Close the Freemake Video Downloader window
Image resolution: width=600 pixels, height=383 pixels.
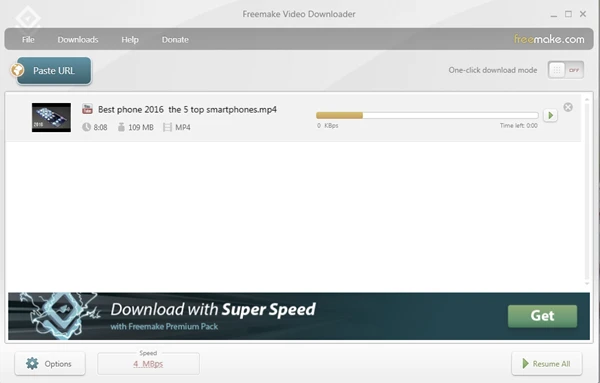point(583,14)
